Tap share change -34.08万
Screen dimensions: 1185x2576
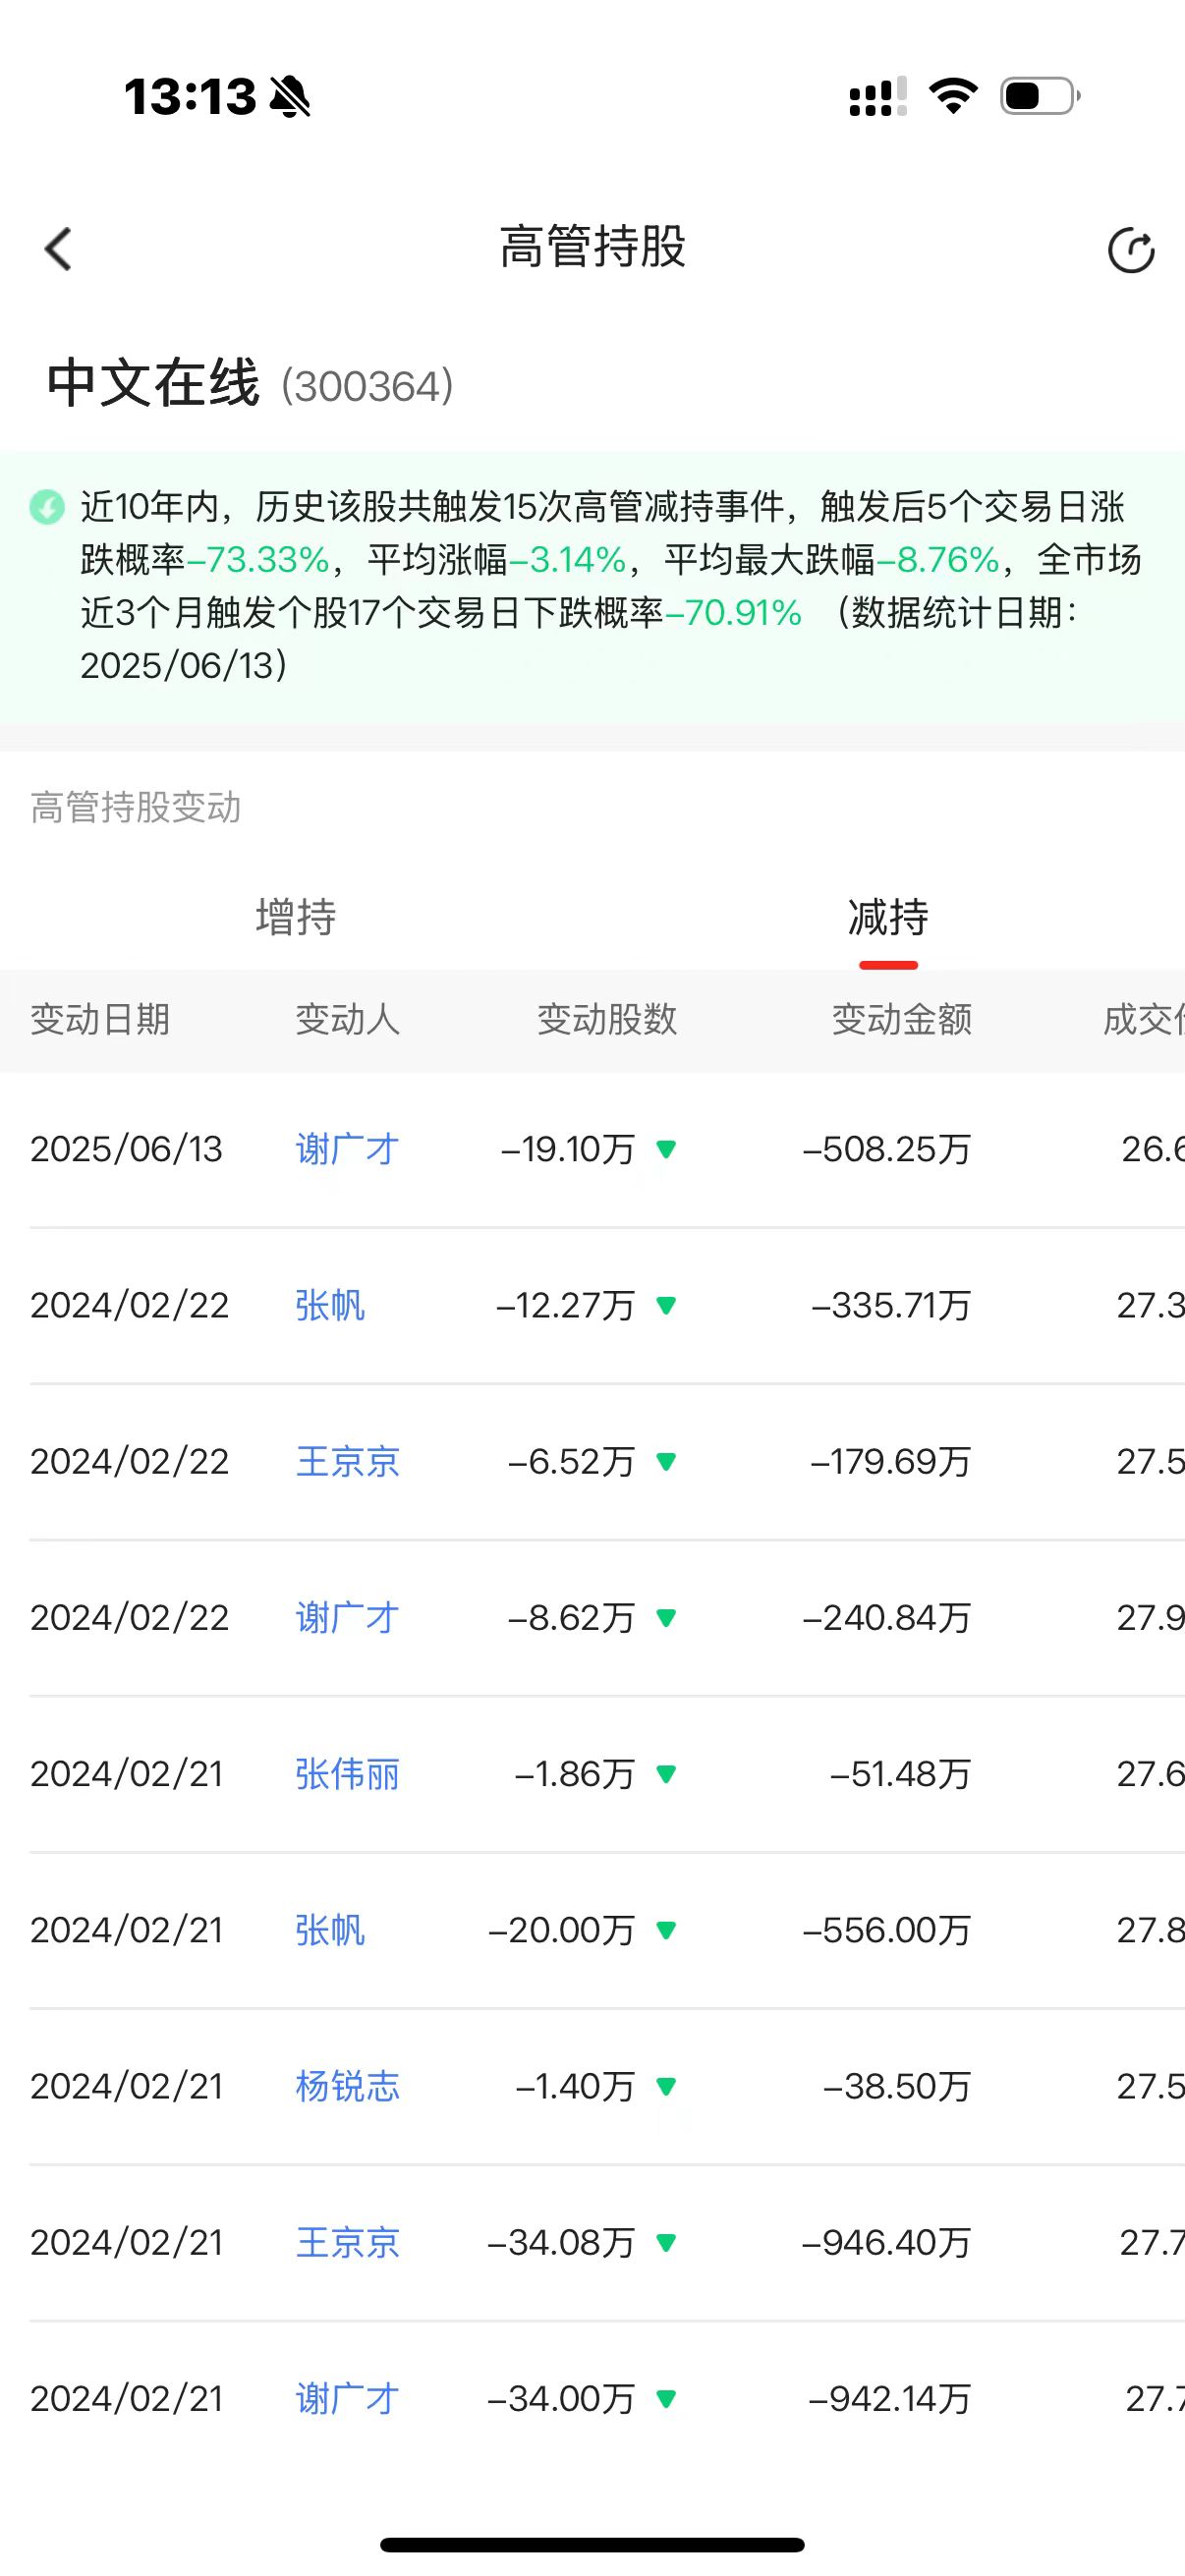pyautogui.click(x=561, y=2243)
